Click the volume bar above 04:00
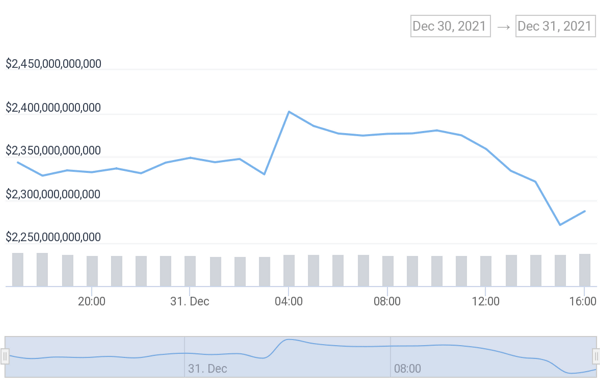The width and height of the screenshot is (600, 381). [x=289, y=270]
